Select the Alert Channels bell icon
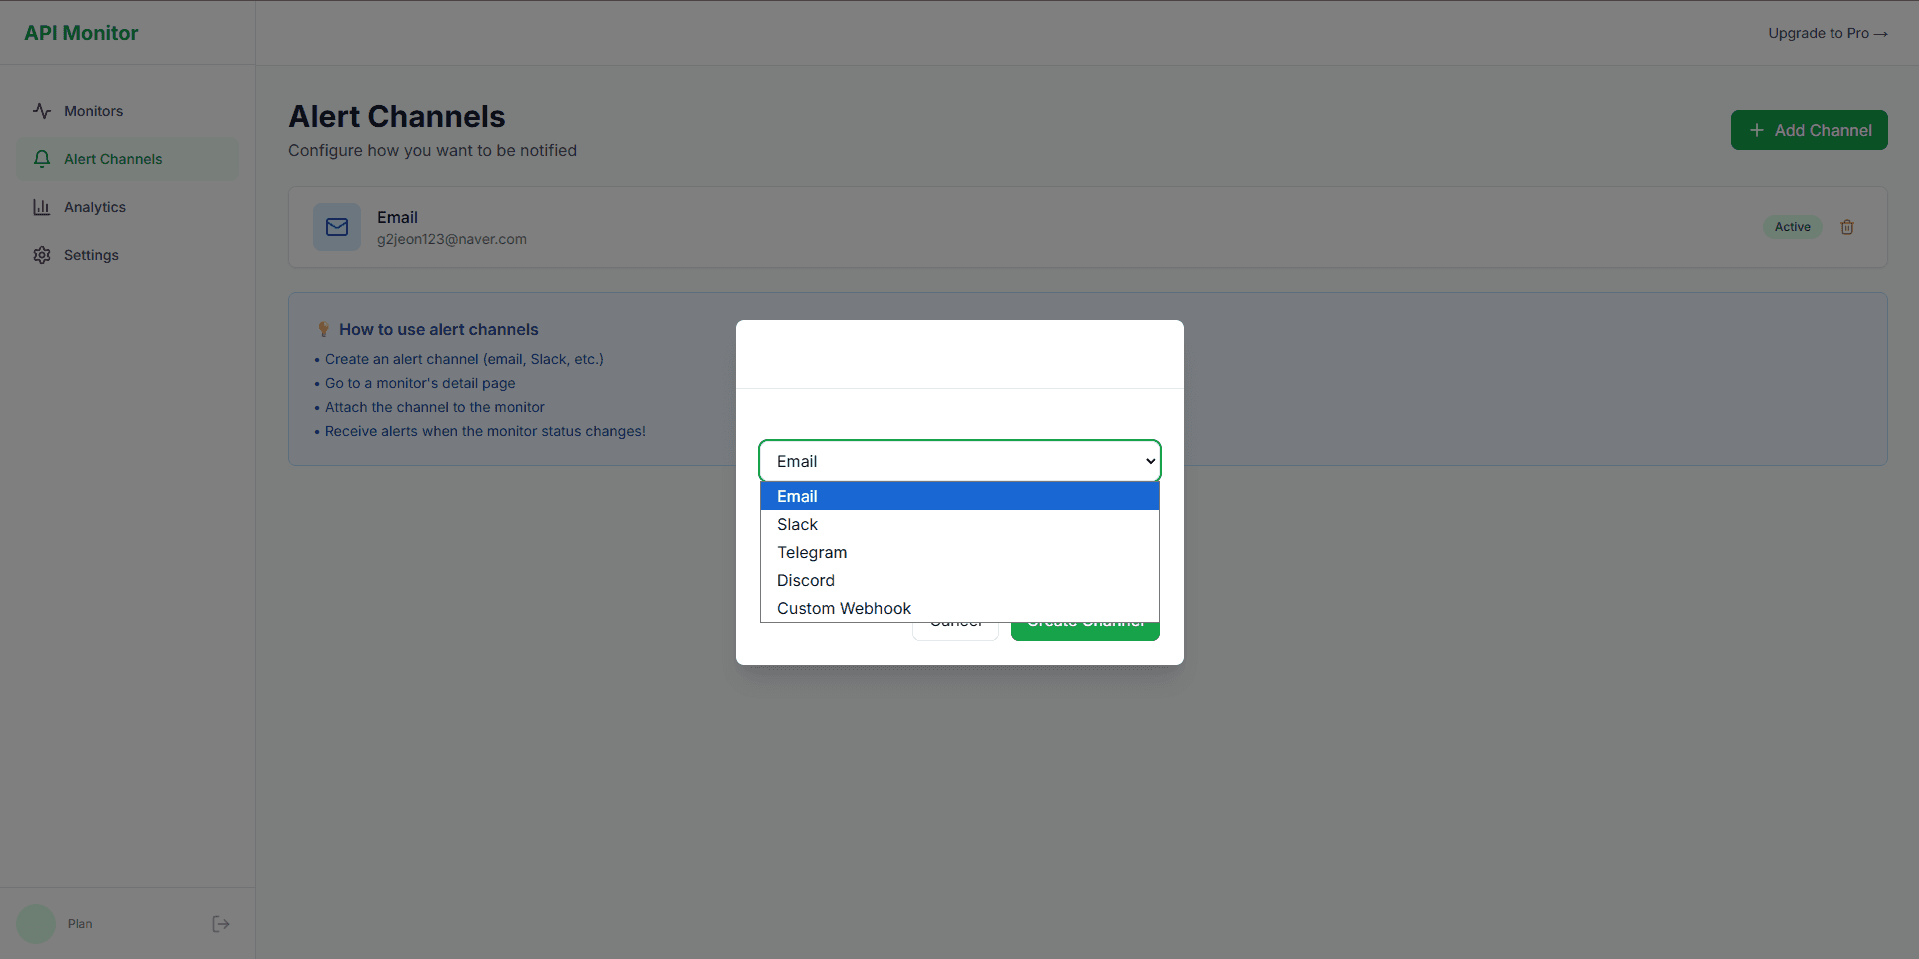 coord(41,158)
